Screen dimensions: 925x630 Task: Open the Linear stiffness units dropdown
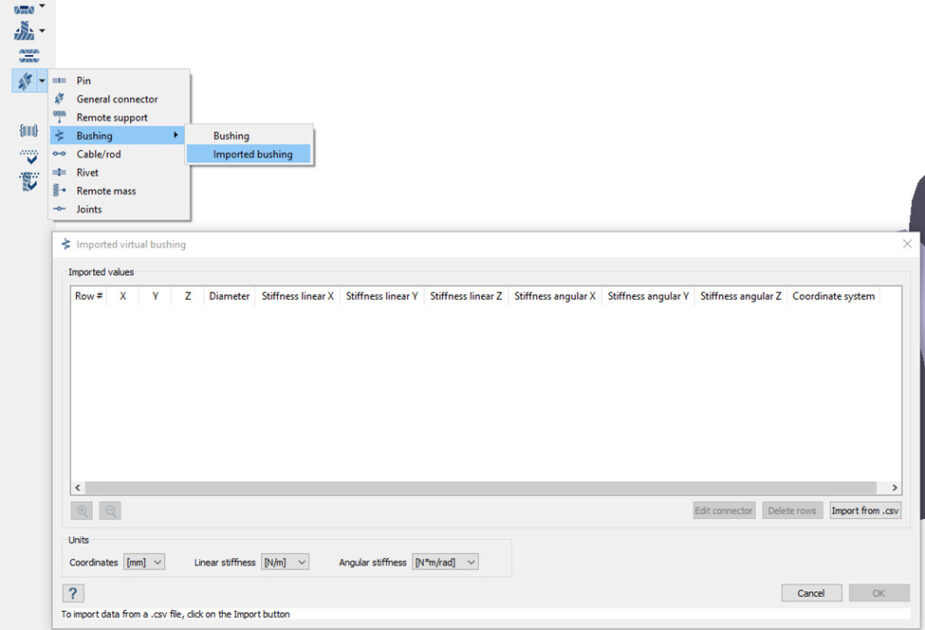(284, 562)
